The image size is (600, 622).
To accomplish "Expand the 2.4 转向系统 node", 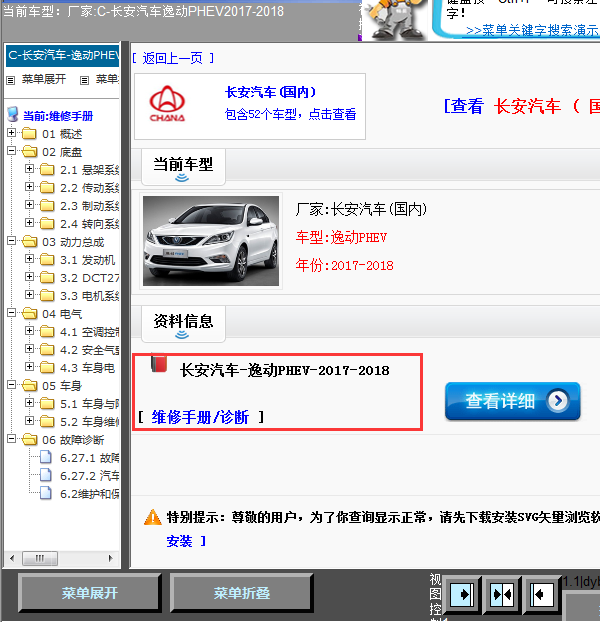I will [x=29, y=223].
